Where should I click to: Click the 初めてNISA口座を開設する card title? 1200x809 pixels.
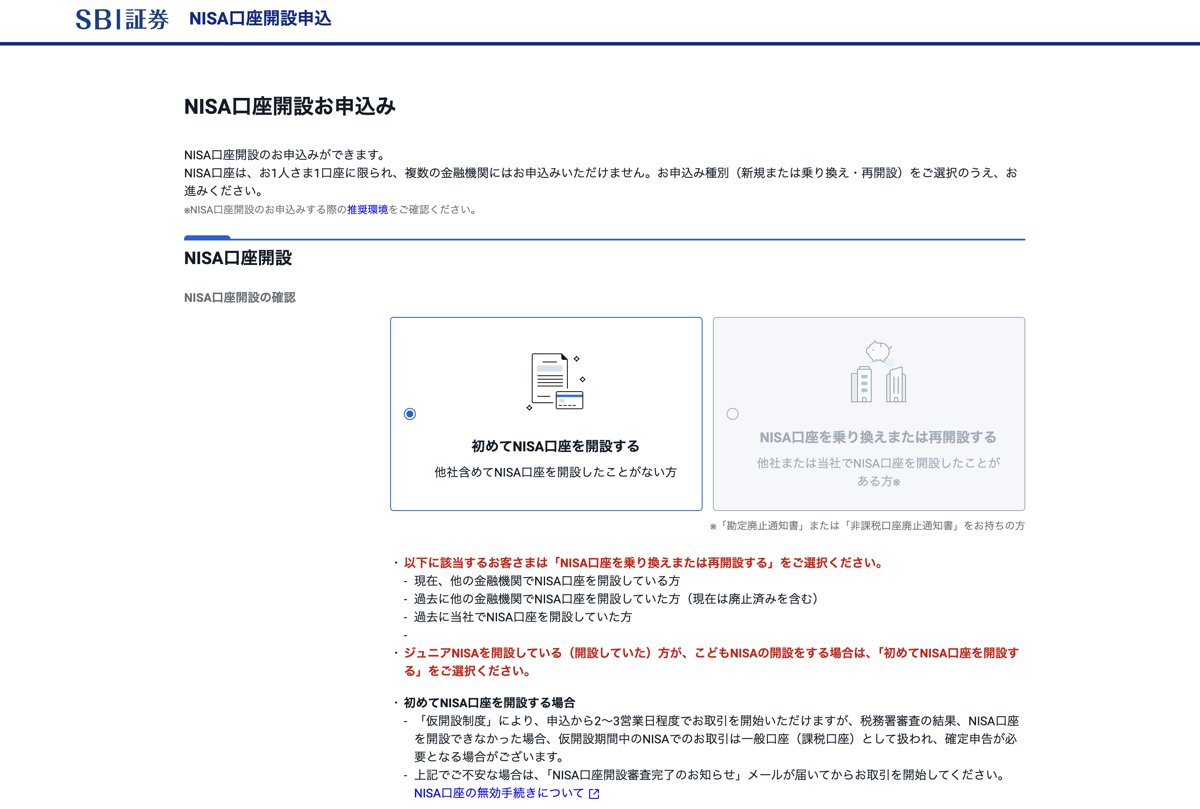coord(555,446)
